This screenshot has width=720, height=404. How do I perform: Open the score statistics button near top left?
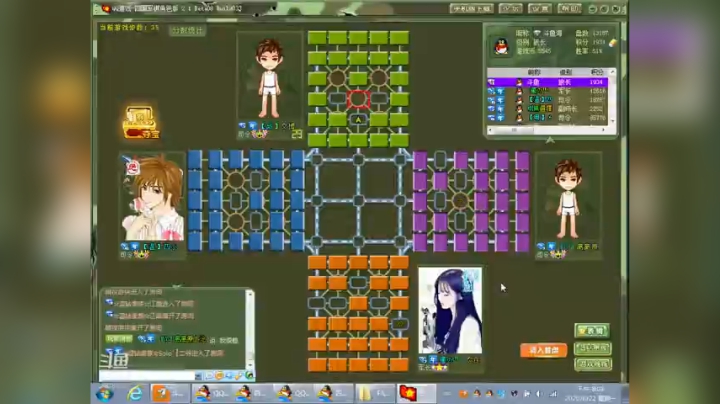click(x=187, y=31)
